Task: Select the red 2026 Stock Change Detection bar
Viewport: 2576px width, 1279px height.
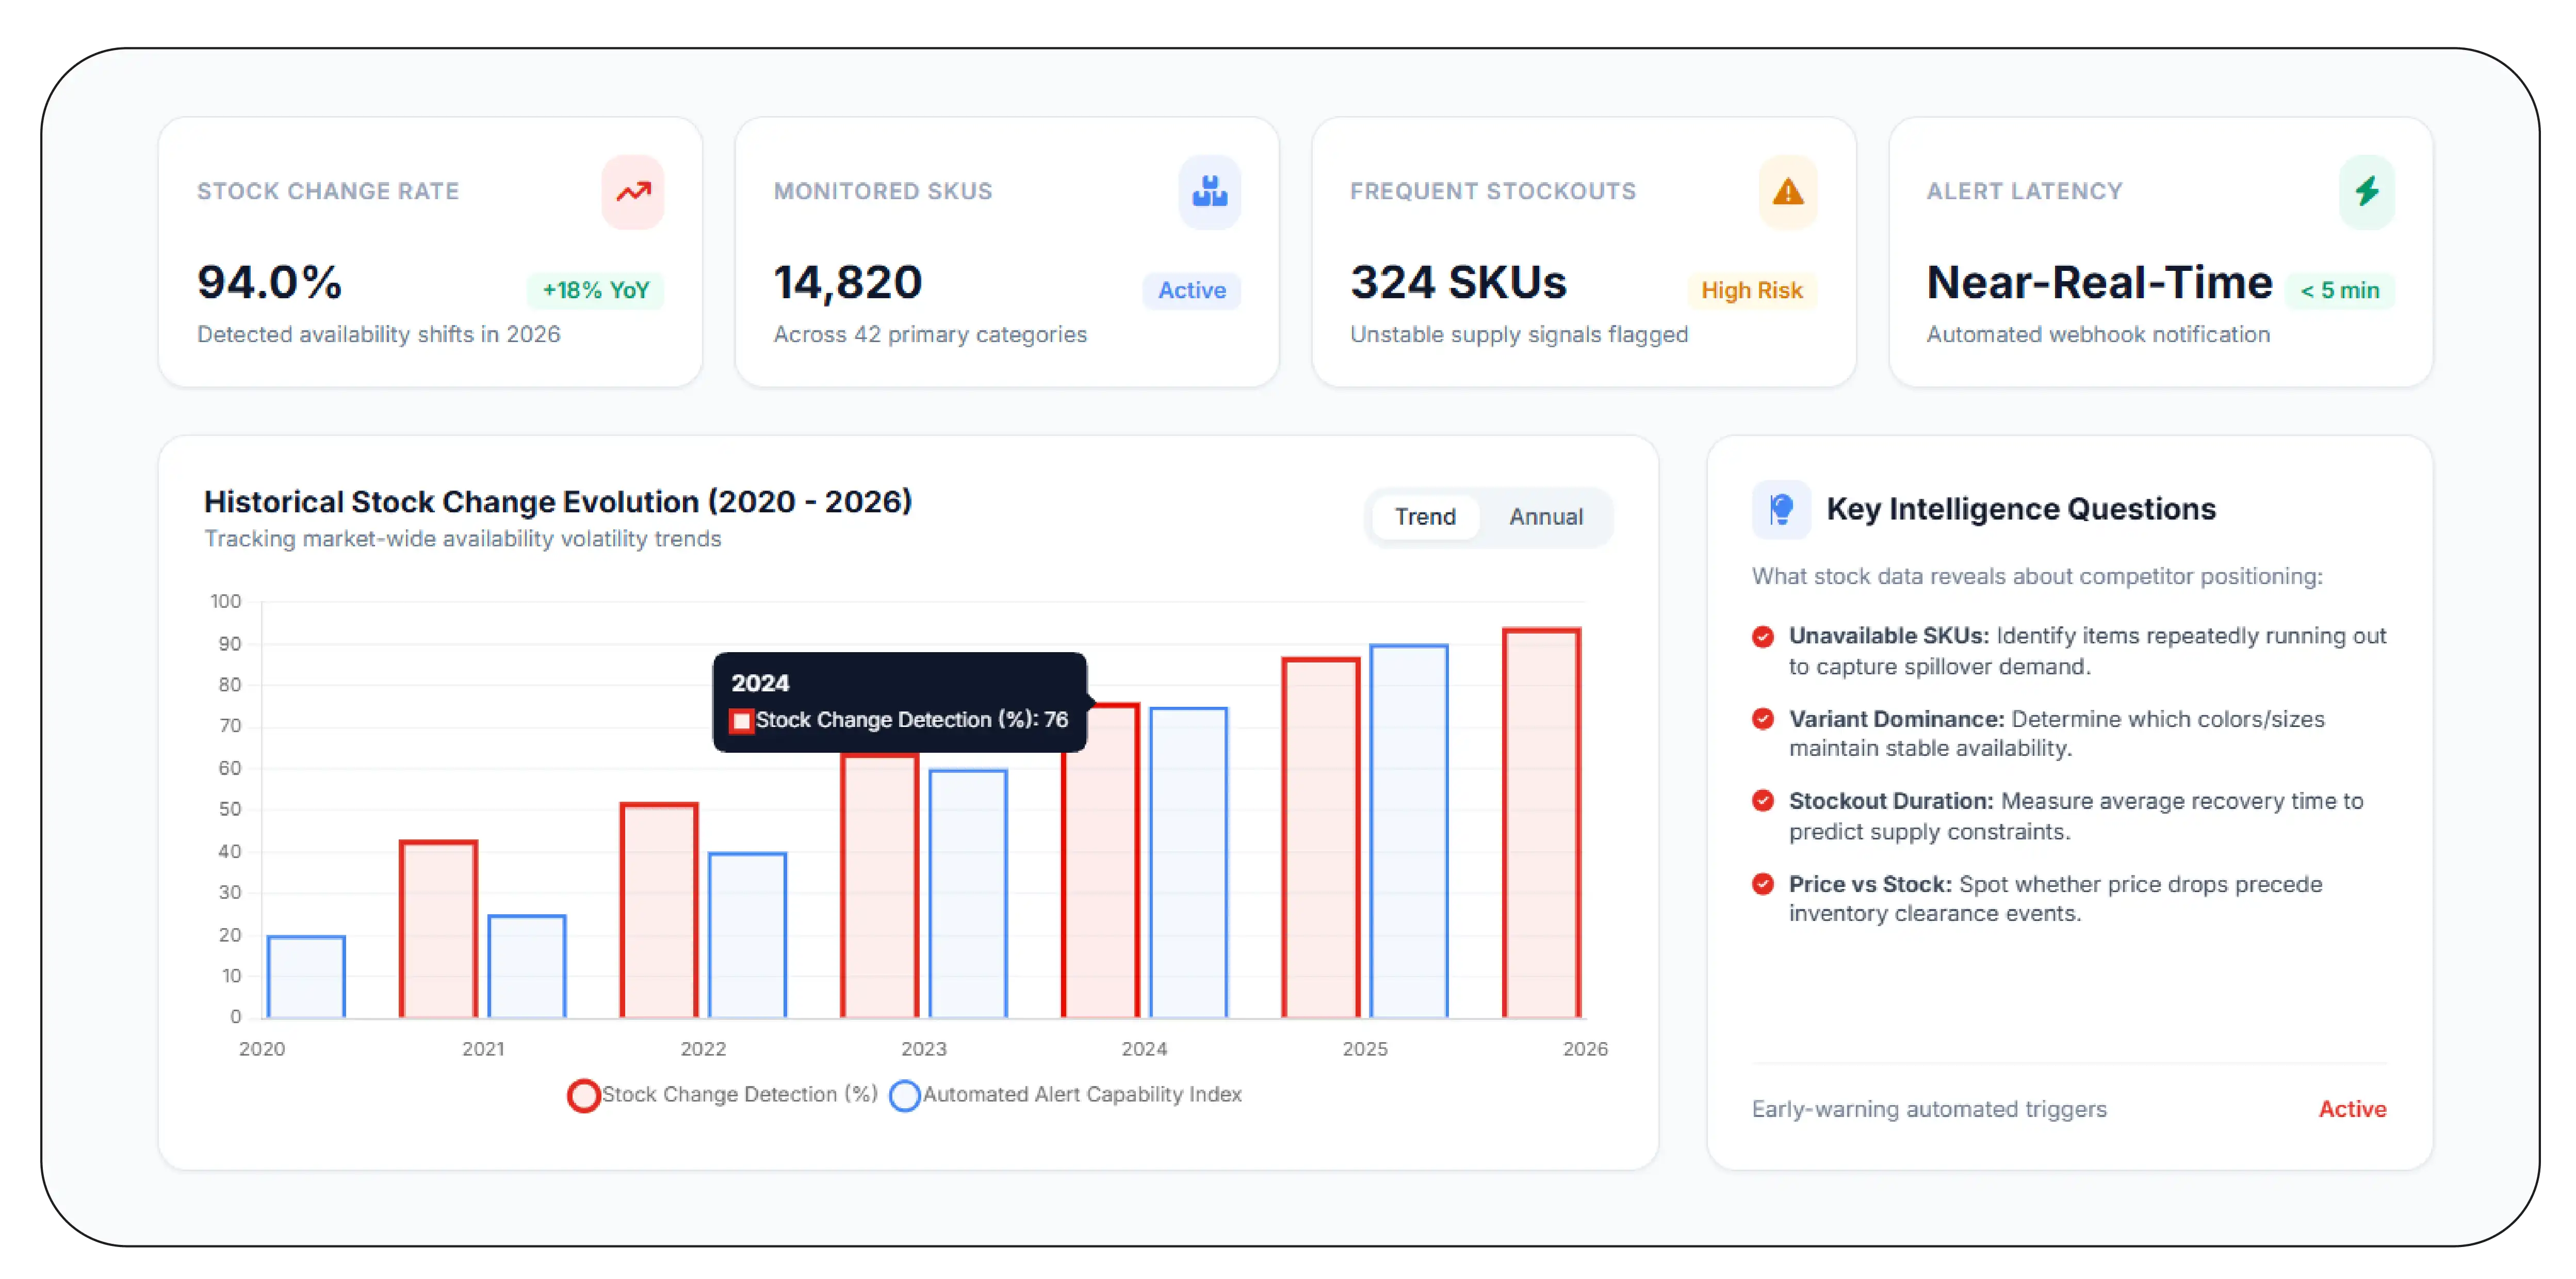Action: [1541, 823]
